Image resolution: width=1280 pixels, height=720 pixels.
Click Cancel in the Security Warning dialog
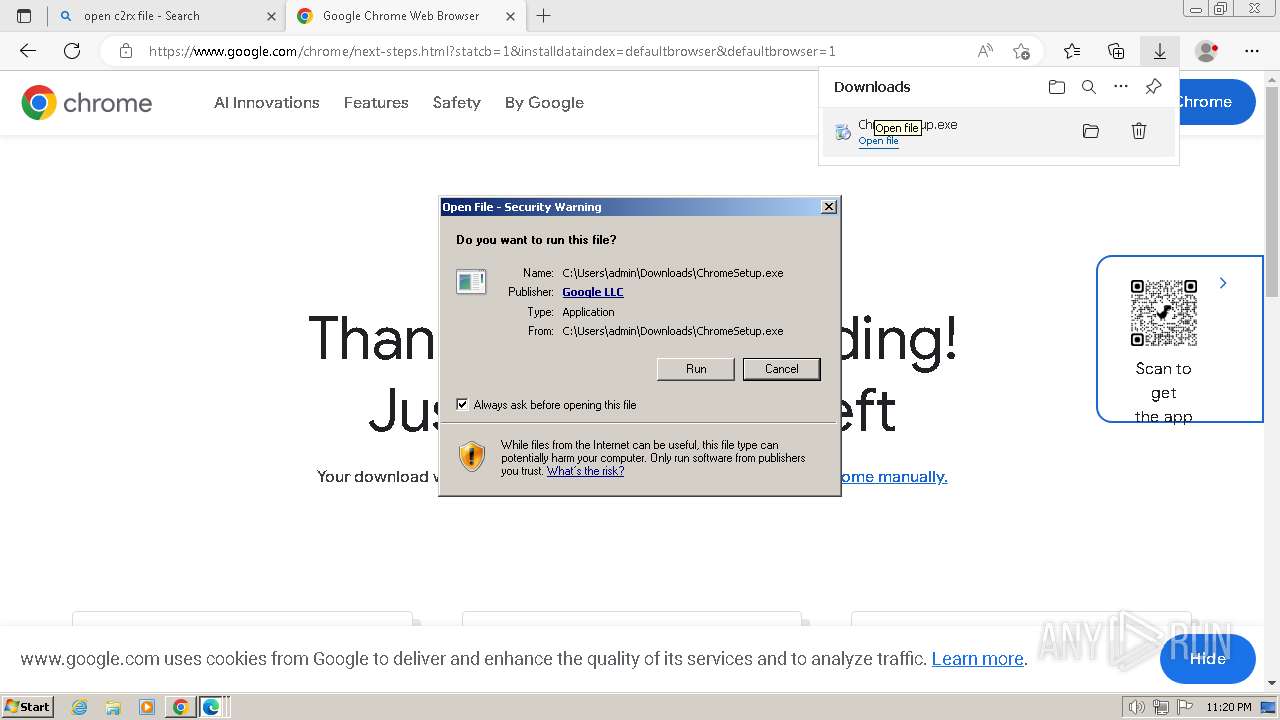click(x=782, y=369)
